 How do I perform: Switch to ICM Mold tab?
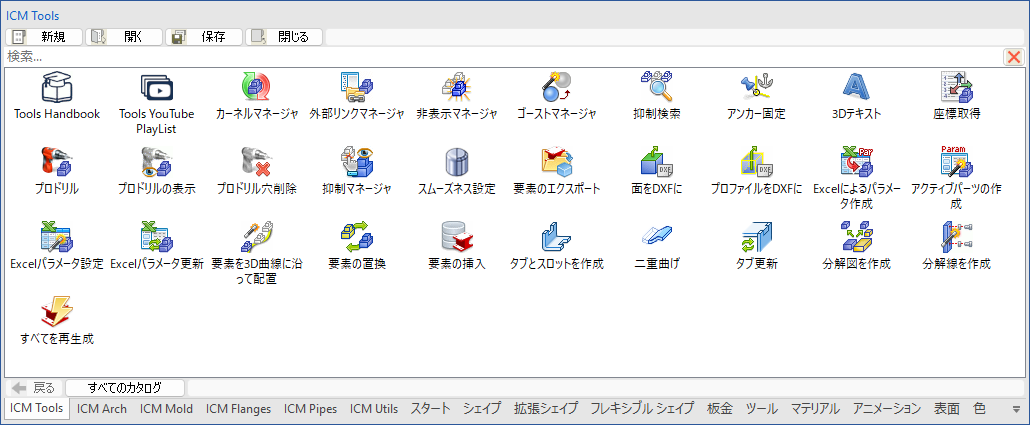pyautogui.click(x=166, y=409)
